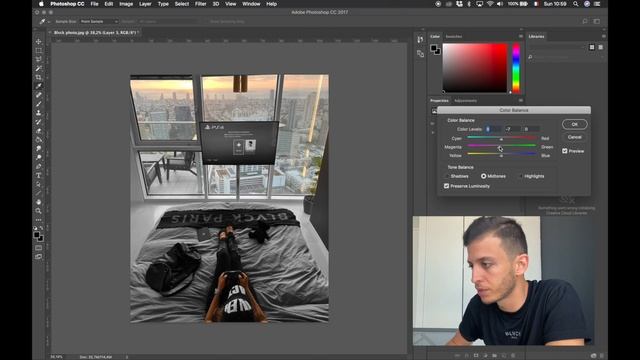Switch Libraries to list view
Image resolution: width=640 pixels, height=360 pixels.
(600, 47)
